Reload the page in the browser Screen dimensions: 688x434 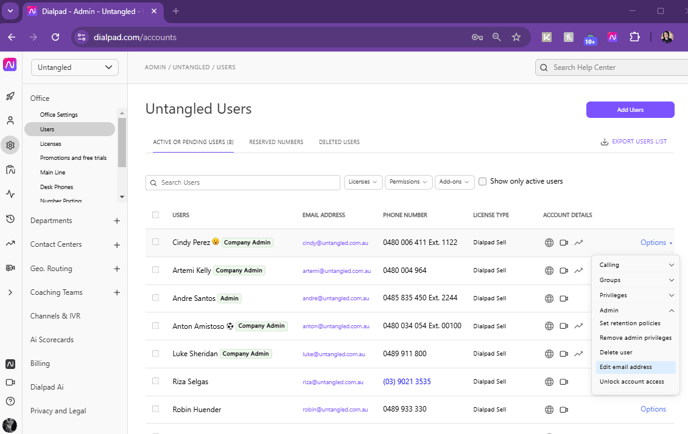(x=55, y=37)
